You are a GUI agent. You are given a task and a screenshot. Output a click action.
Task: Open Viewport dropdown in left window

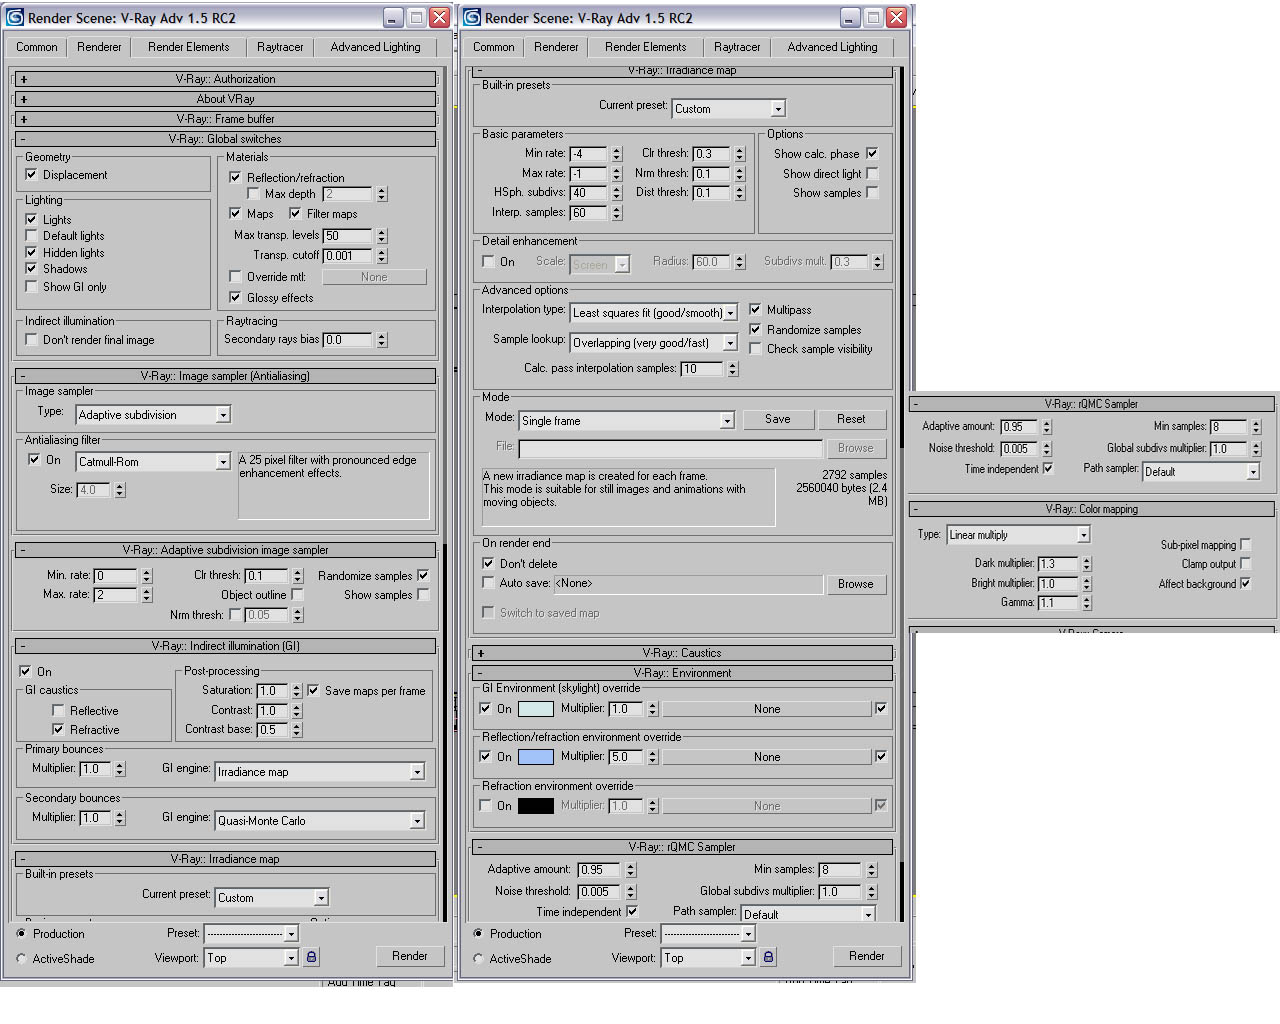(x=251, y=958)
